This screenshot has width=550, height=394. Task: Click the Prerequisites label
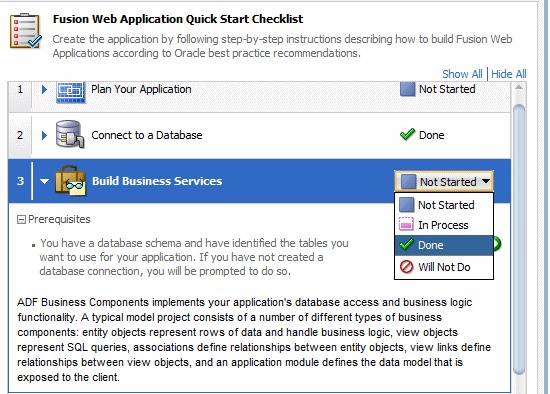pyautogui.click(x=59, y=219)
